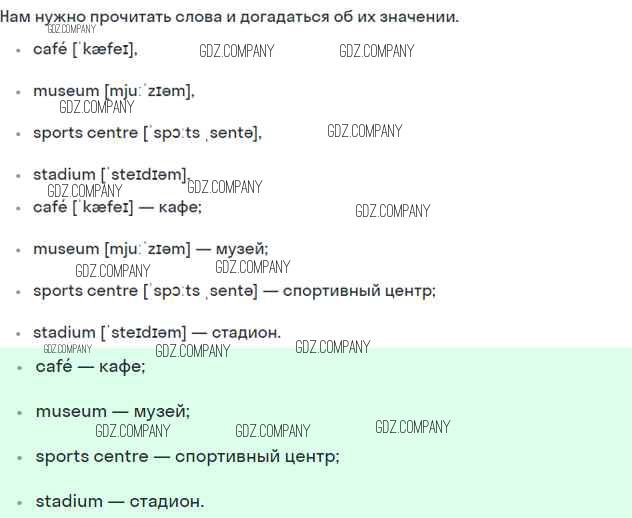Click the bullet before "stadium — стадион."
Image resolution: width=632 pixels, height=518 pixels.
(x=19, y=502)
